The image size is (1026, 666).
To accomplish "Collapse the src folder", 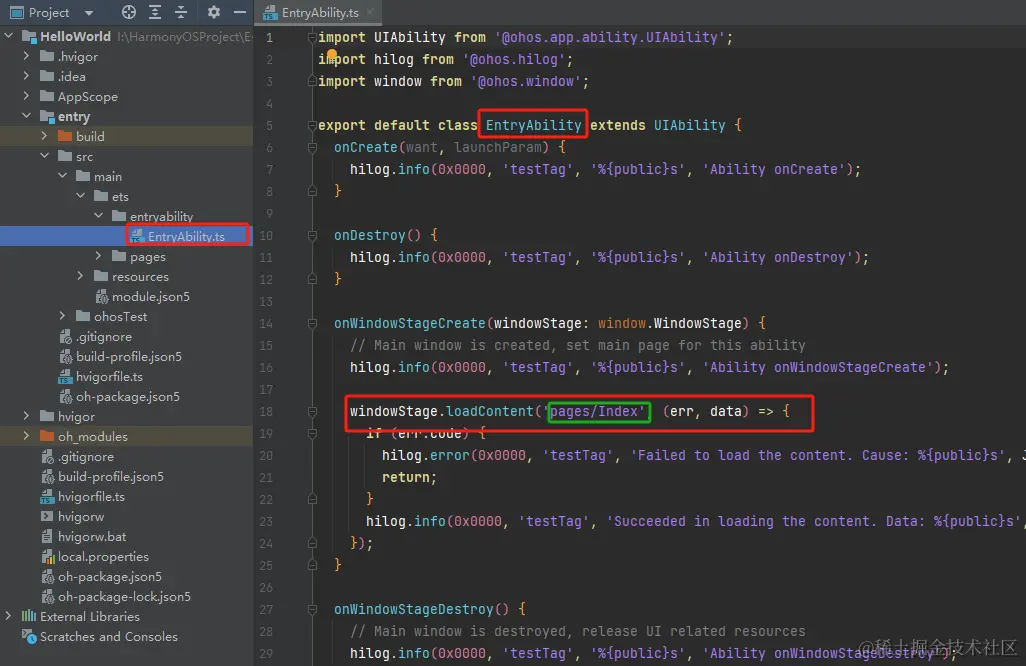I will click(x=44, y=156).
